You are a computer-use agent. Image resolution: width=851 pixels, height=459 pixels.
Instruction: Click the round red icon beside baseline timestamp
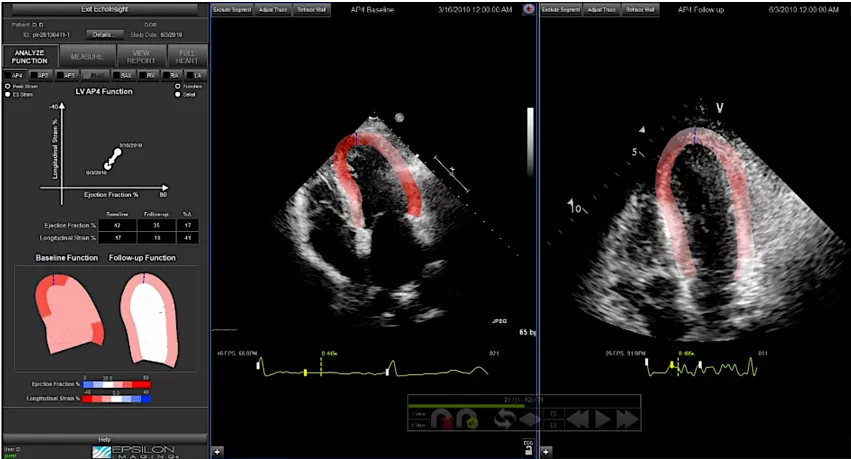tap(528, 8)
